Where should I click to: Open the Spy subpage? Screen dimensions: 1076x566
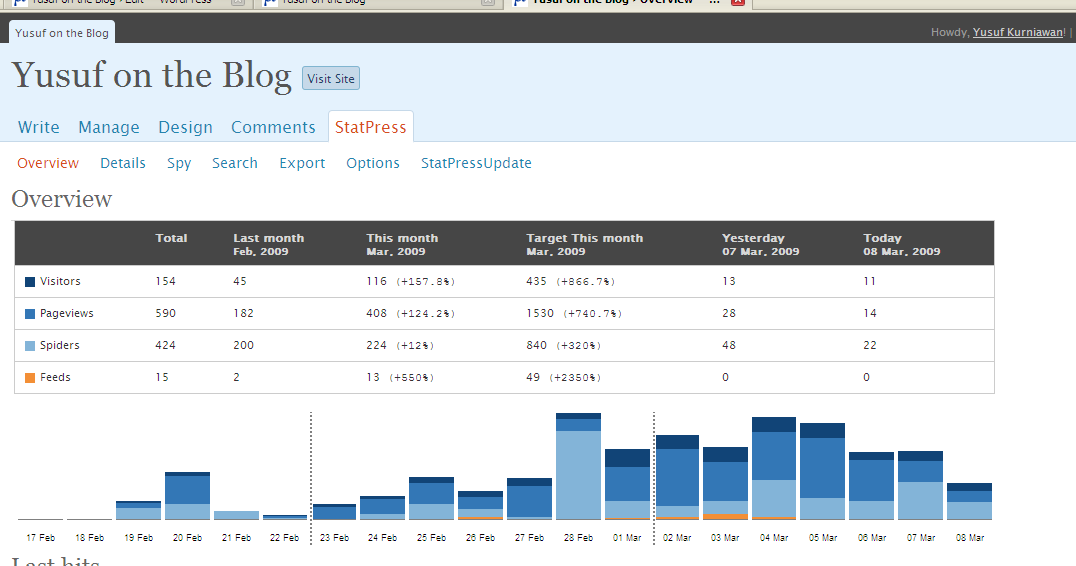179,163
